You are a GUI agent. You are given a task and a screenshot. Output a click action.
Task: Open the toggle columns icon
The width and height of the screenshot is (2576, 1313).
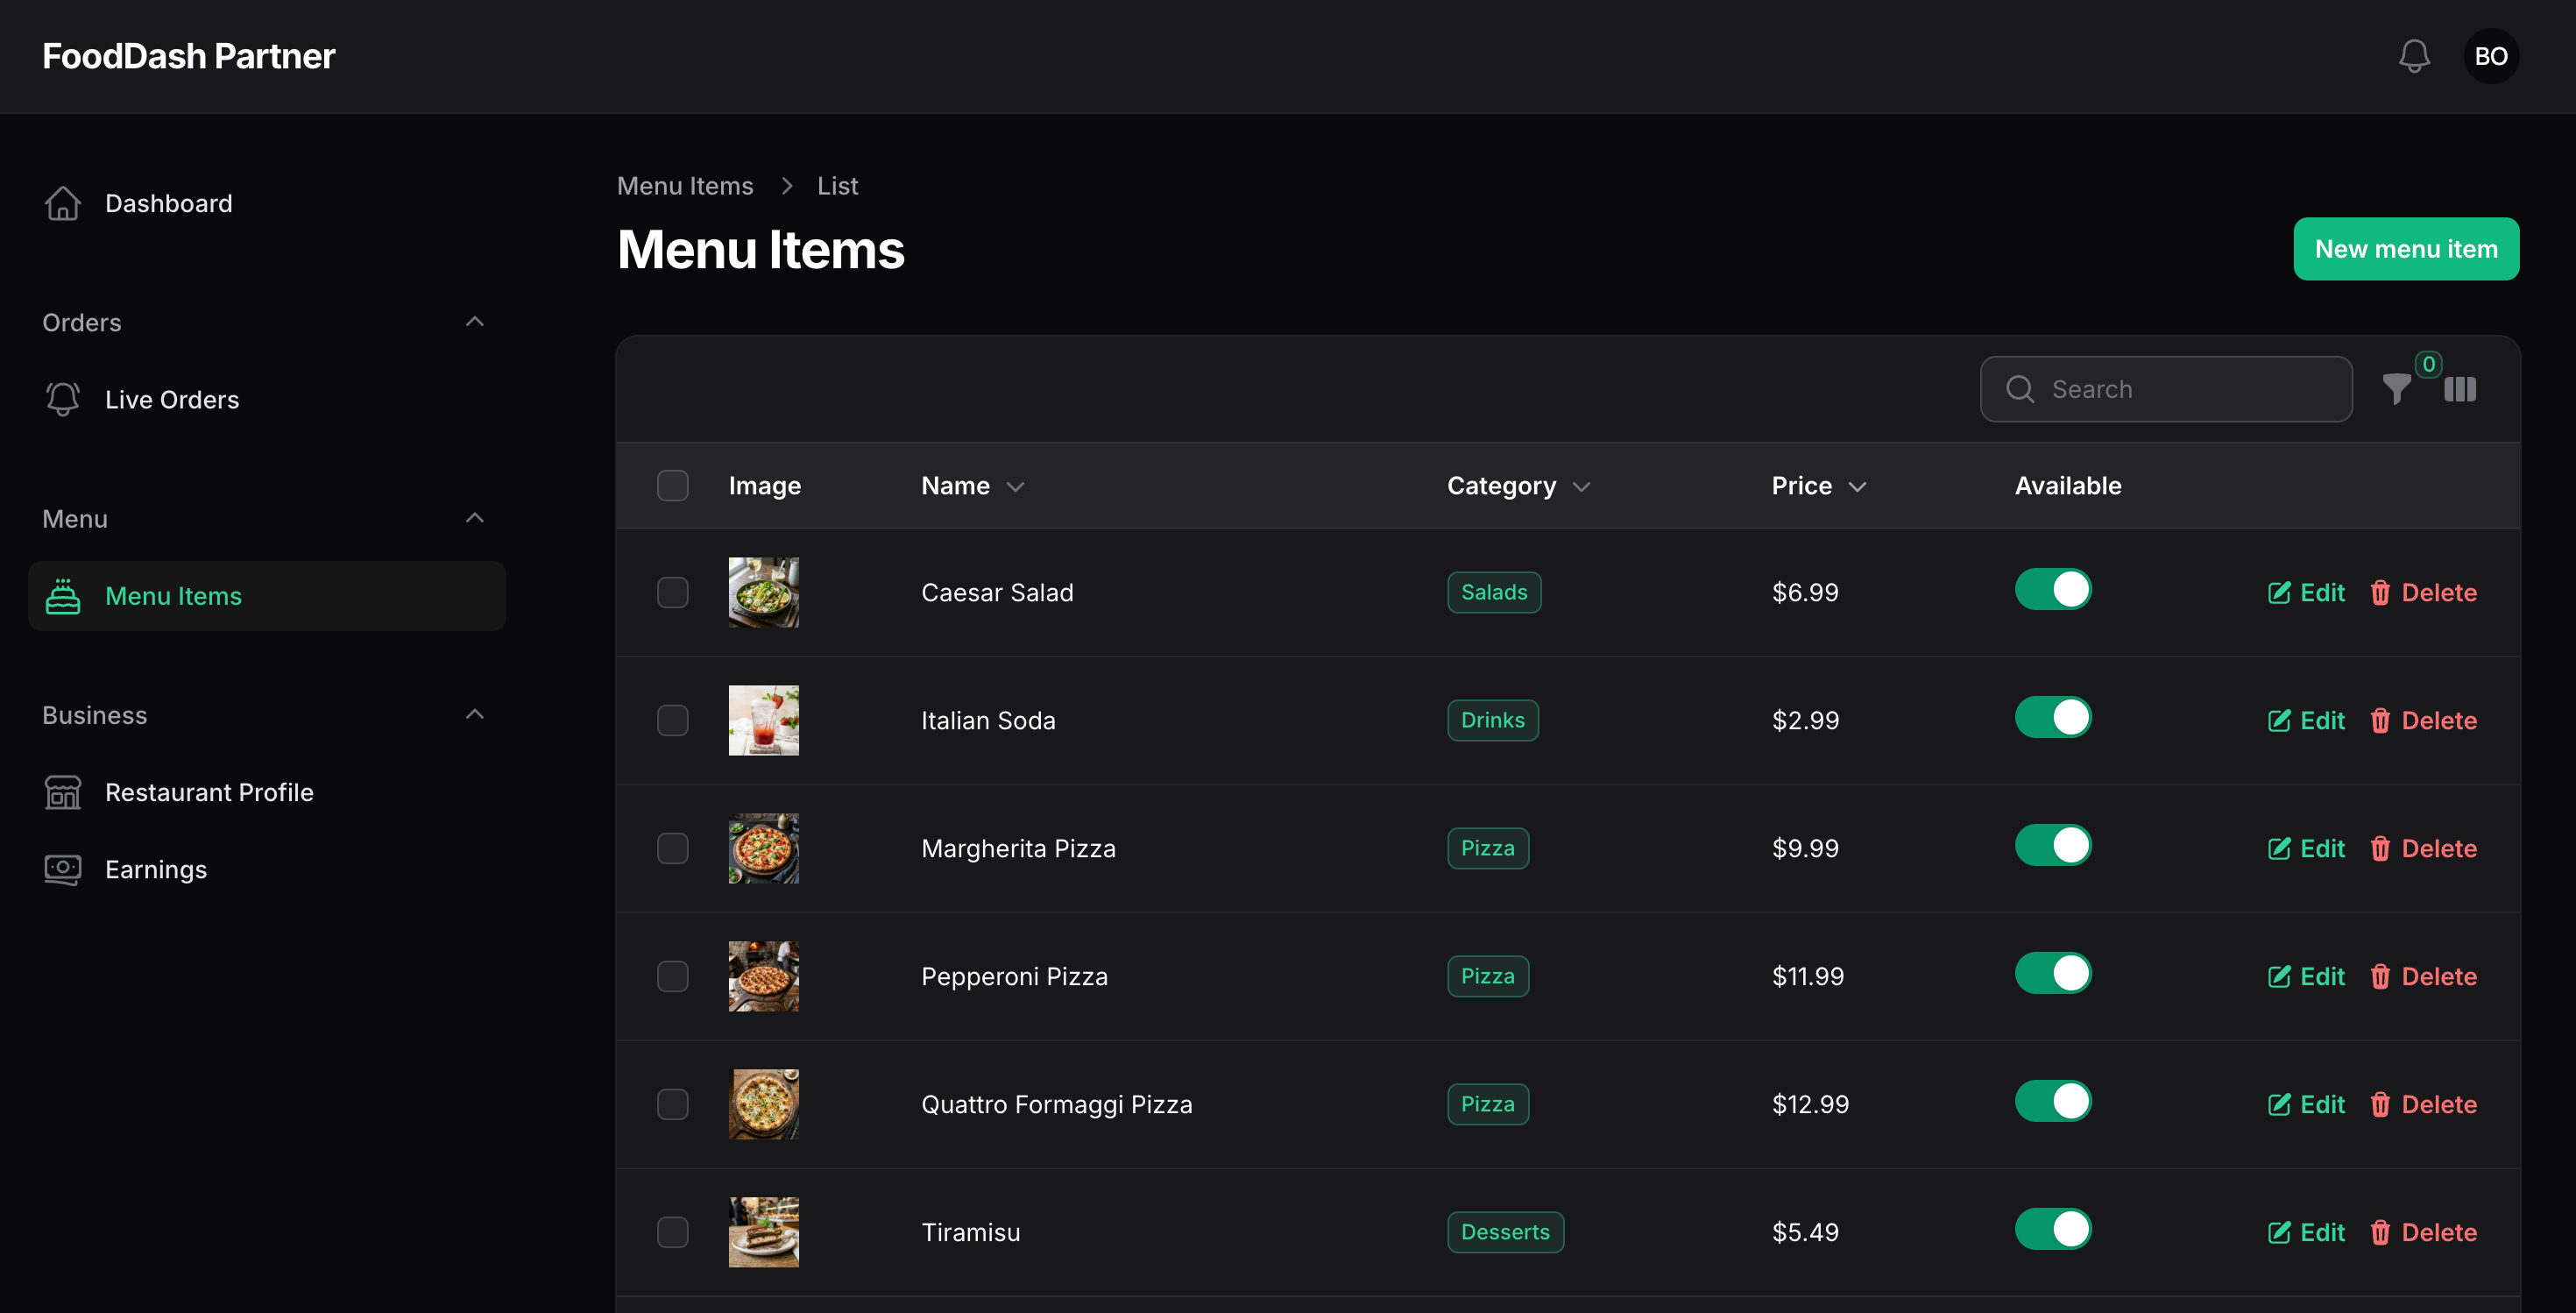[2460, 389]
